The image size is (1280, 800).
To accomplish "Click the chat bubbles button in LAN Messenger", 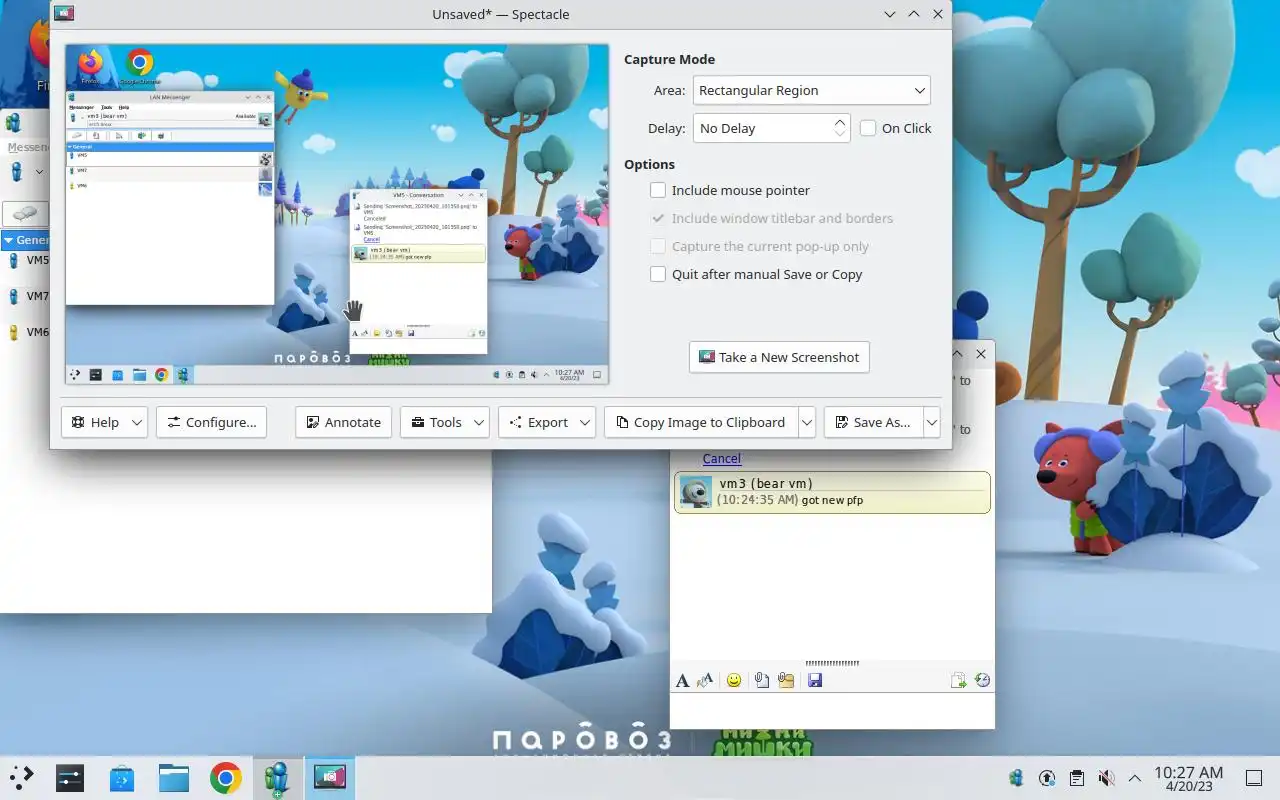I will coord(25,213).
